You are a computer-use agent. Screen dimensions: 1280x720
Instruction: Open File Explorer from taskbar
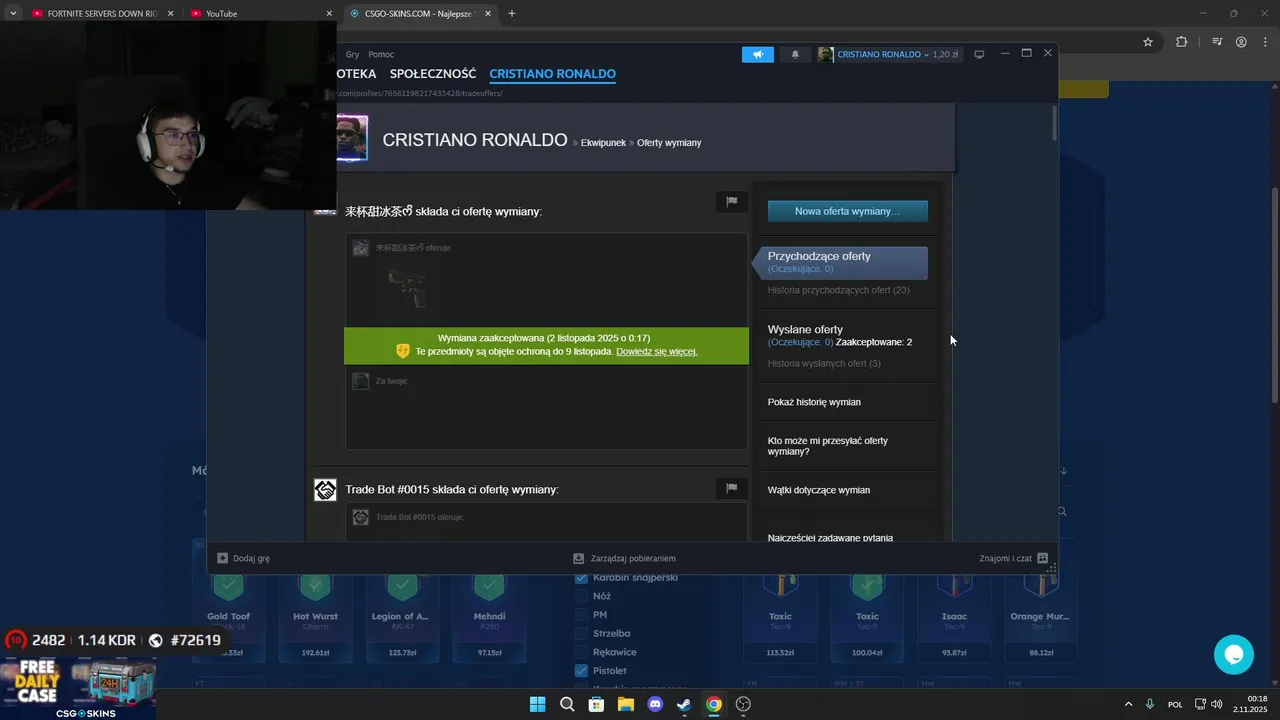pos(626,704)
